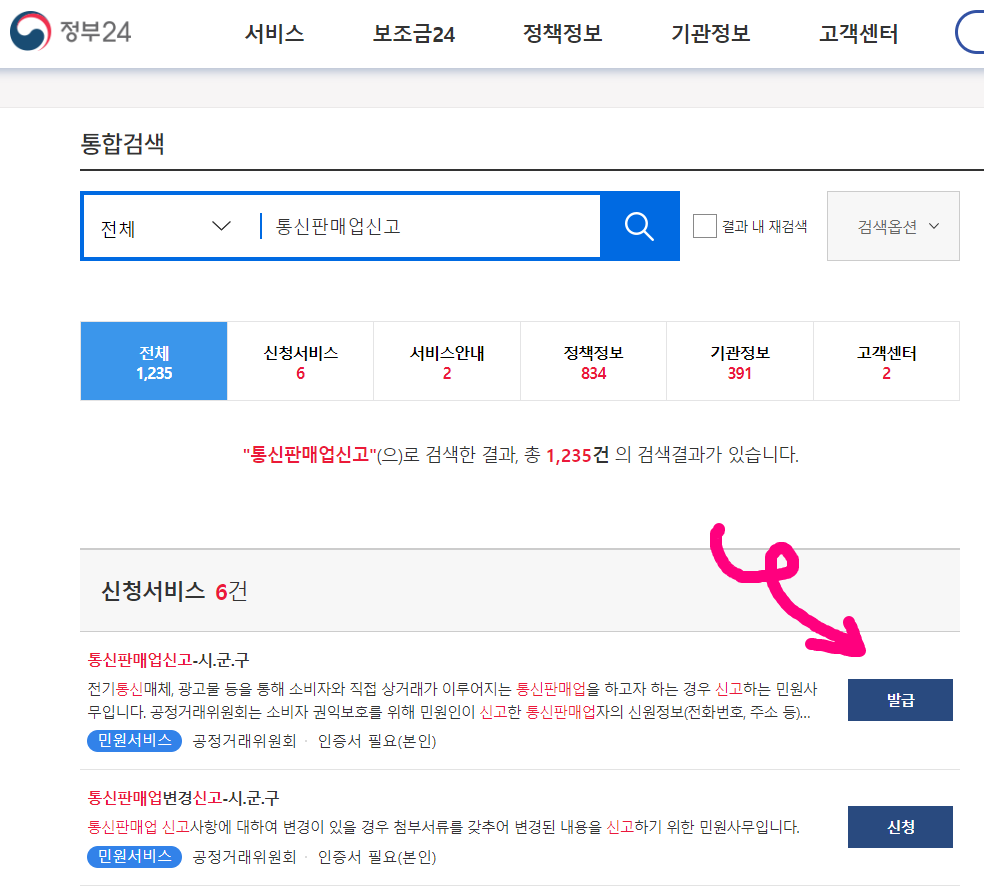Open the 정부24 home logo
Image resolution: width=984 pixels, height=892 pixels.
coord(70,31)
